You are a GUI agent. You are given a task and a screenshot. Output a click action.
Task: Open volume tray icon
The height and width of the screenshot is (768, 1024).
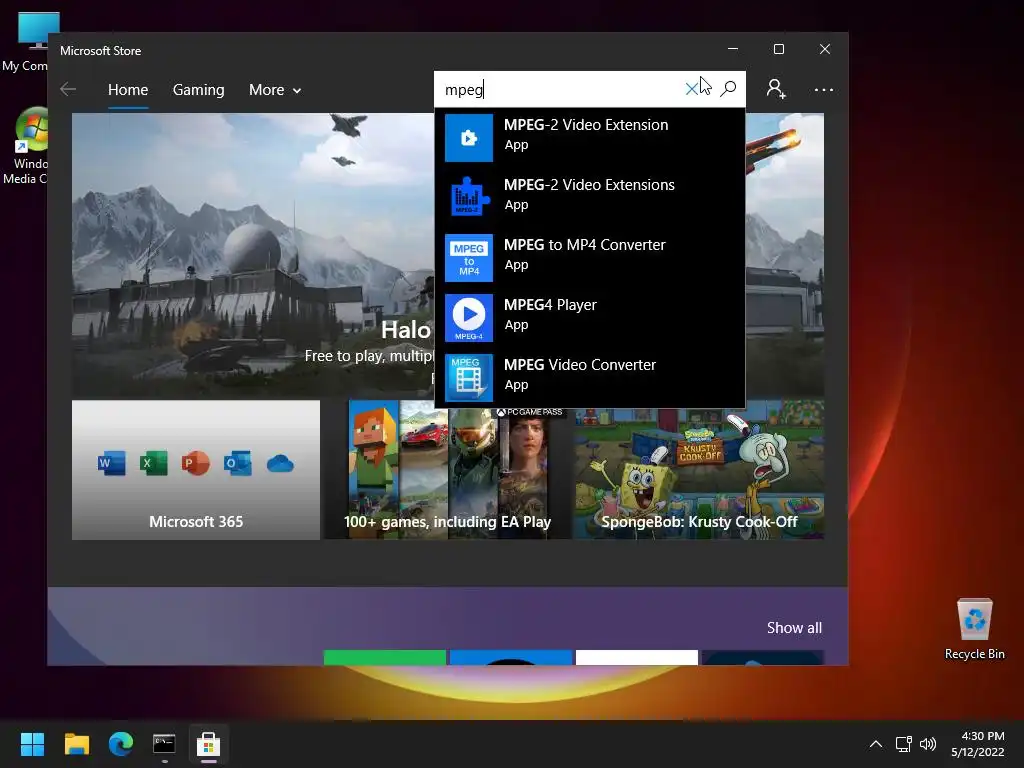tap(927, 744)
